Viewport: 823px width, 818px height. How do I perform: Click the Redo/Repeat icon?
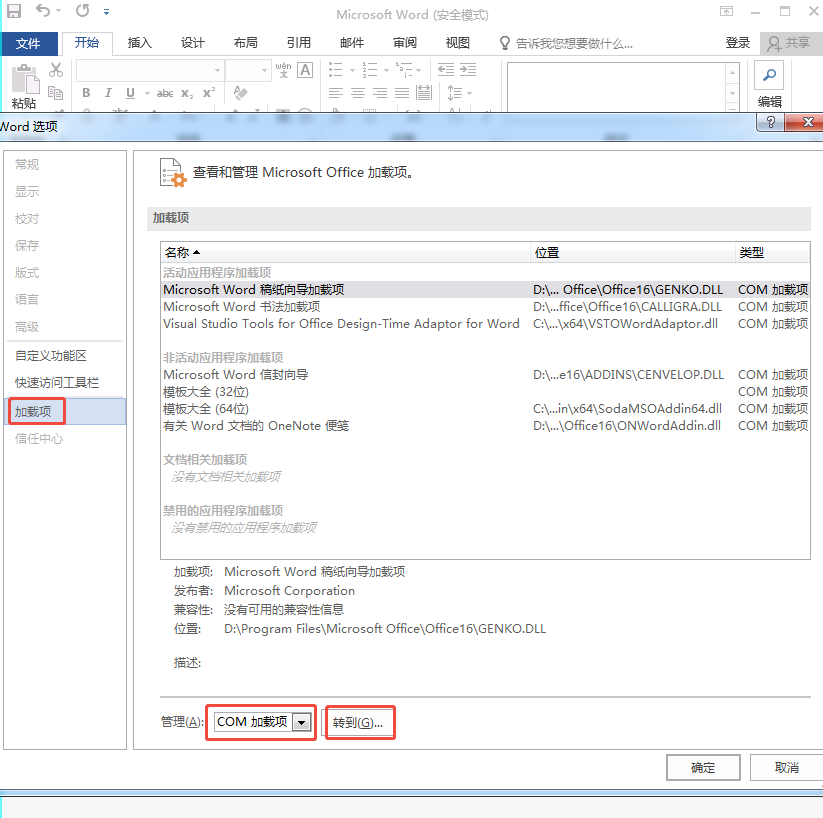[82, 11]
